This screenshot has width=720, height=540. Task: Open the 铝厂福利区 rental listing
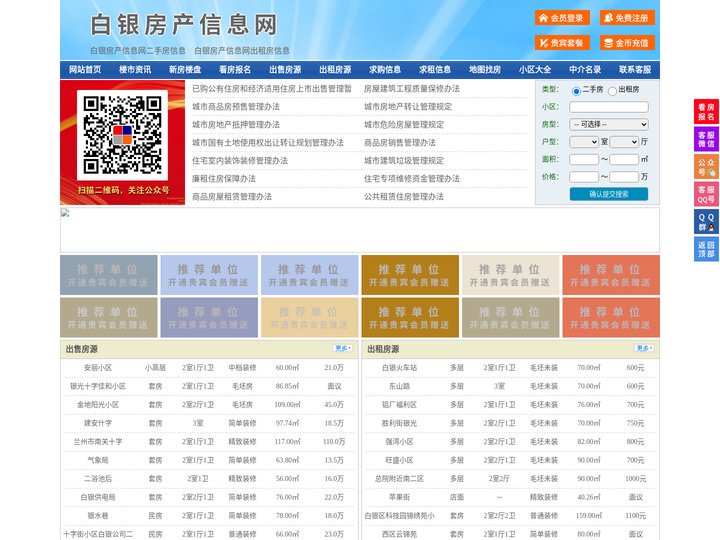[x=399, y=405]
